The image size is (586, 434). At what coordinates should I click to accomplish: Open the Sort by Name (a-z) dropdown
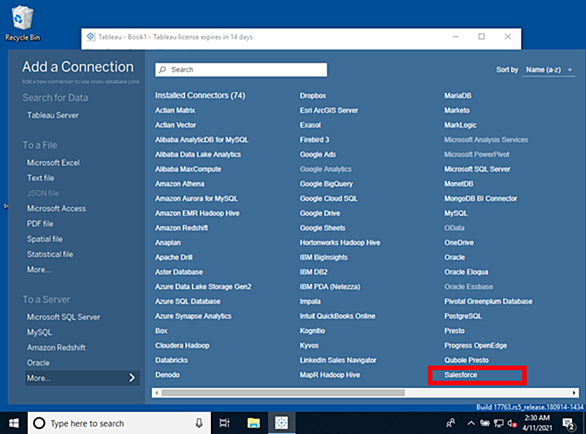[548, 70]
